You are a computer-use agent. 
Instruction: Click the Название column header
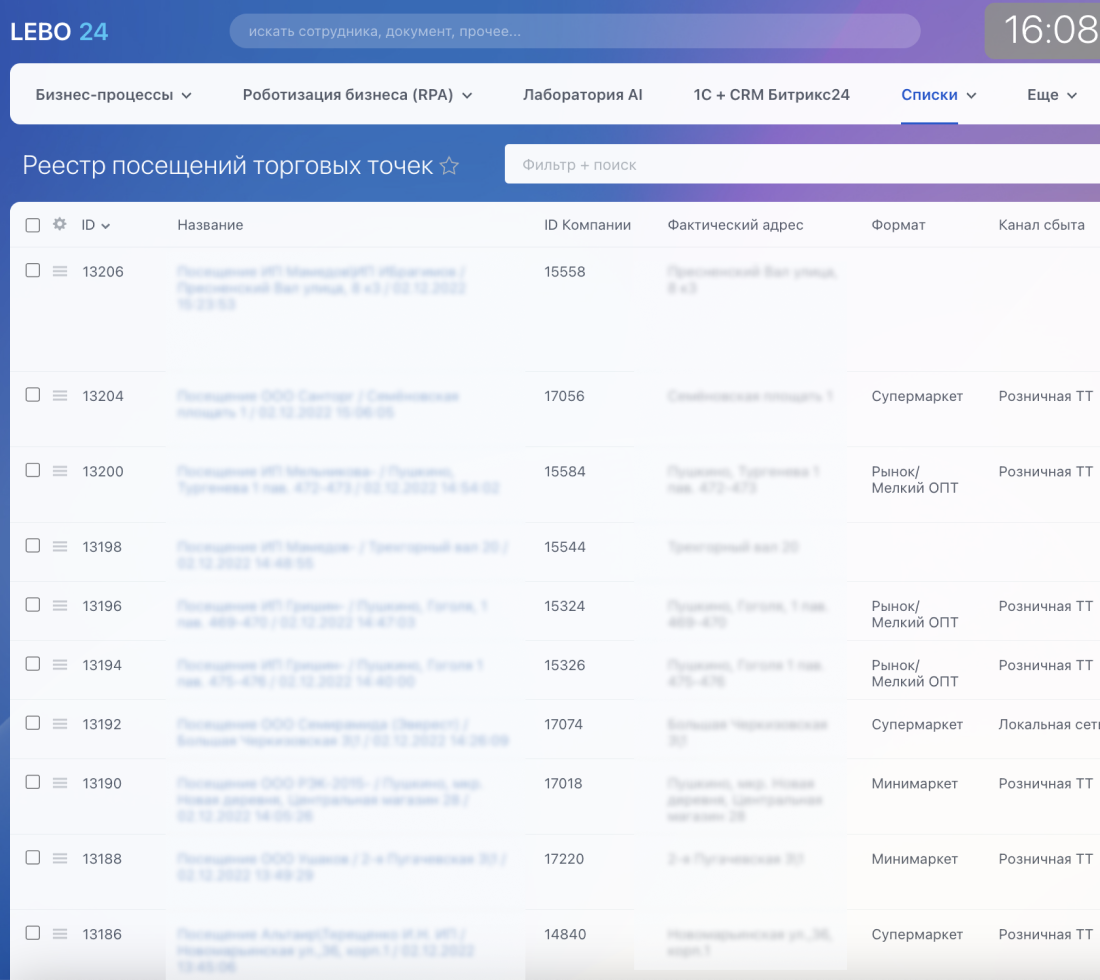pyautogui.click(x=210, y=226)
